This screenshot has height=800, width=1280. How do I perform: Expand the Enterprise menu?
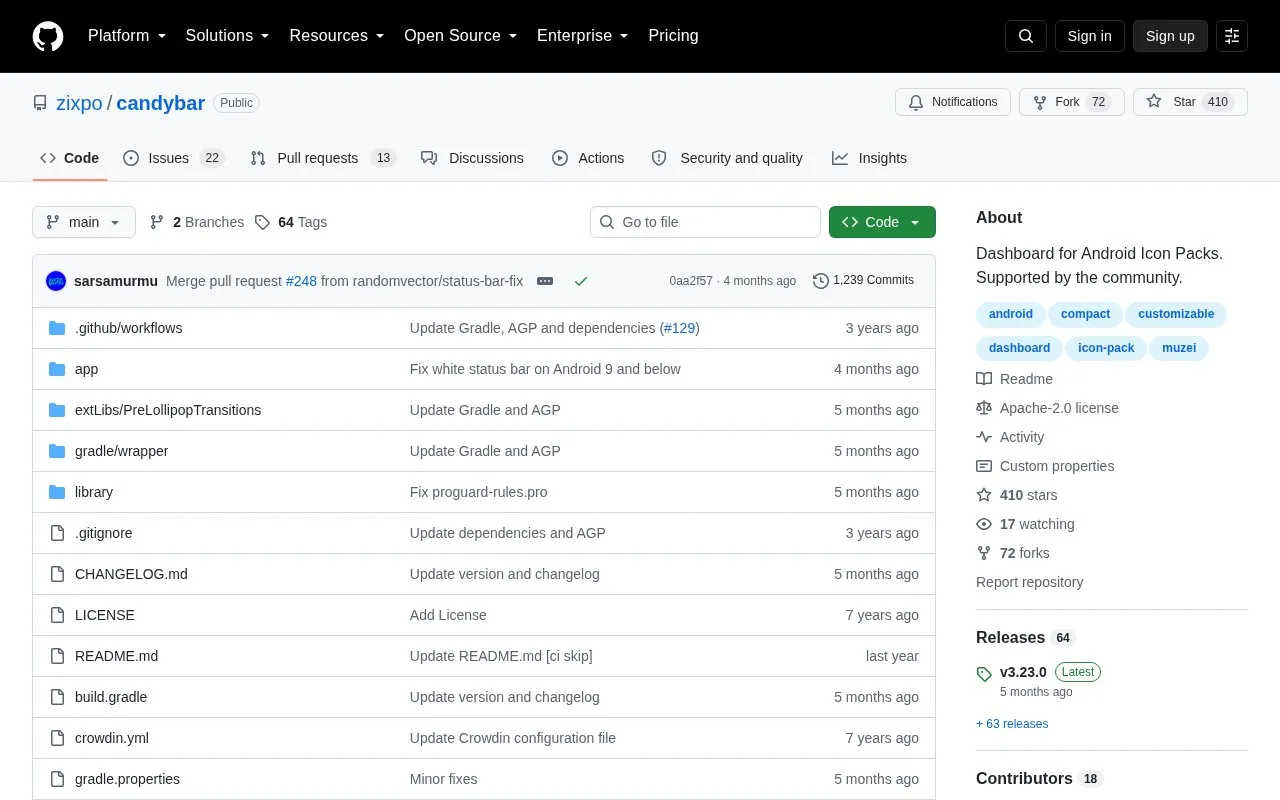[x=582, y=36]
